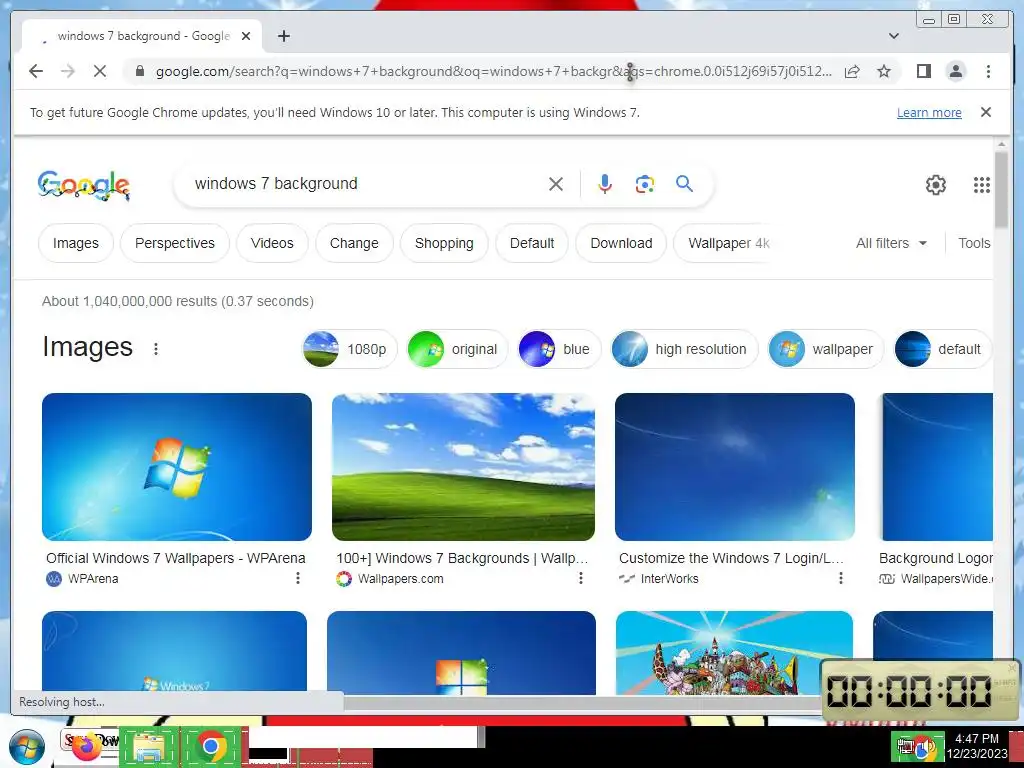This screenshot has width=1024, height=768.
Task: Filter results by Images
Action: pyautogui.click(x=76, y=243)
